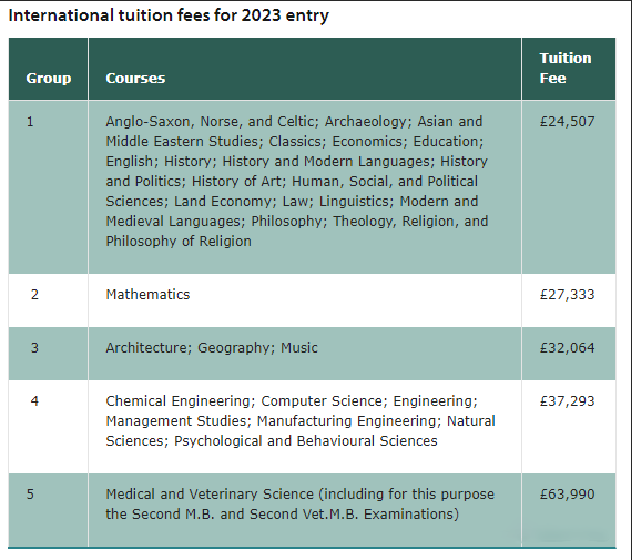Viewport: 632px width, 560px height.
Task: Click the £27,333 tuition fee
Action: (567, 294)
